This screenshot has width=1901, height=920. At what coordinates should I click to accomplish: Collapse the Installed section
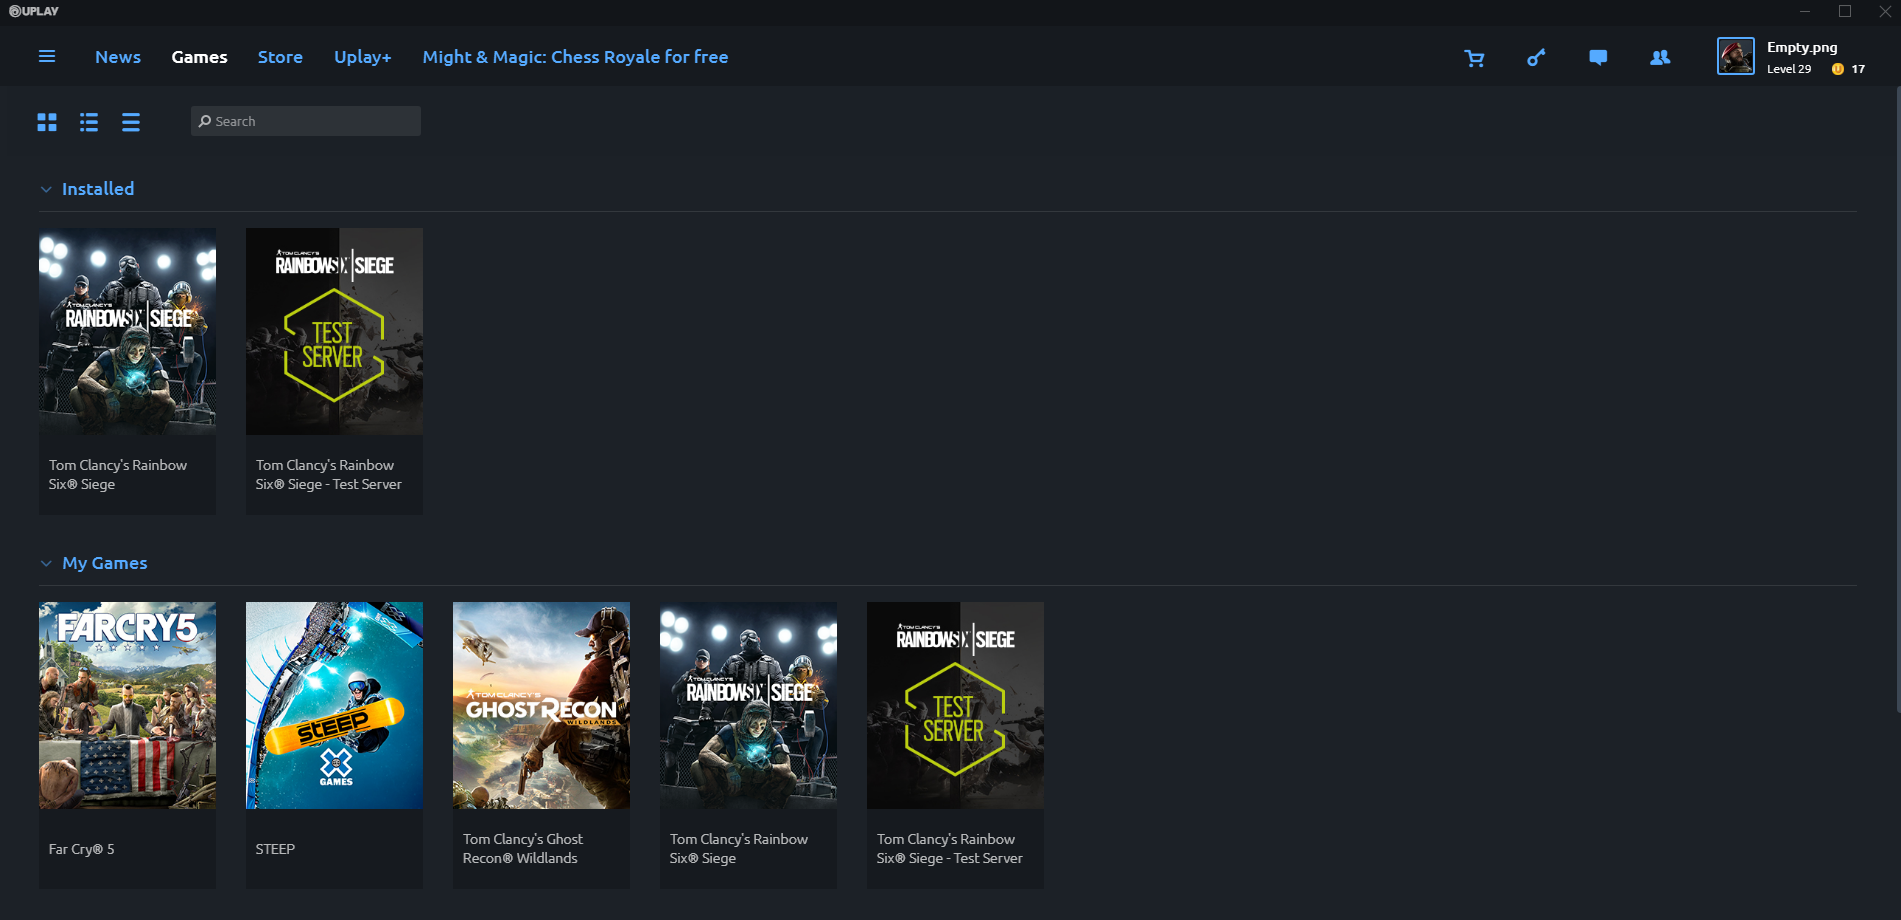click(x=46, y=189)
